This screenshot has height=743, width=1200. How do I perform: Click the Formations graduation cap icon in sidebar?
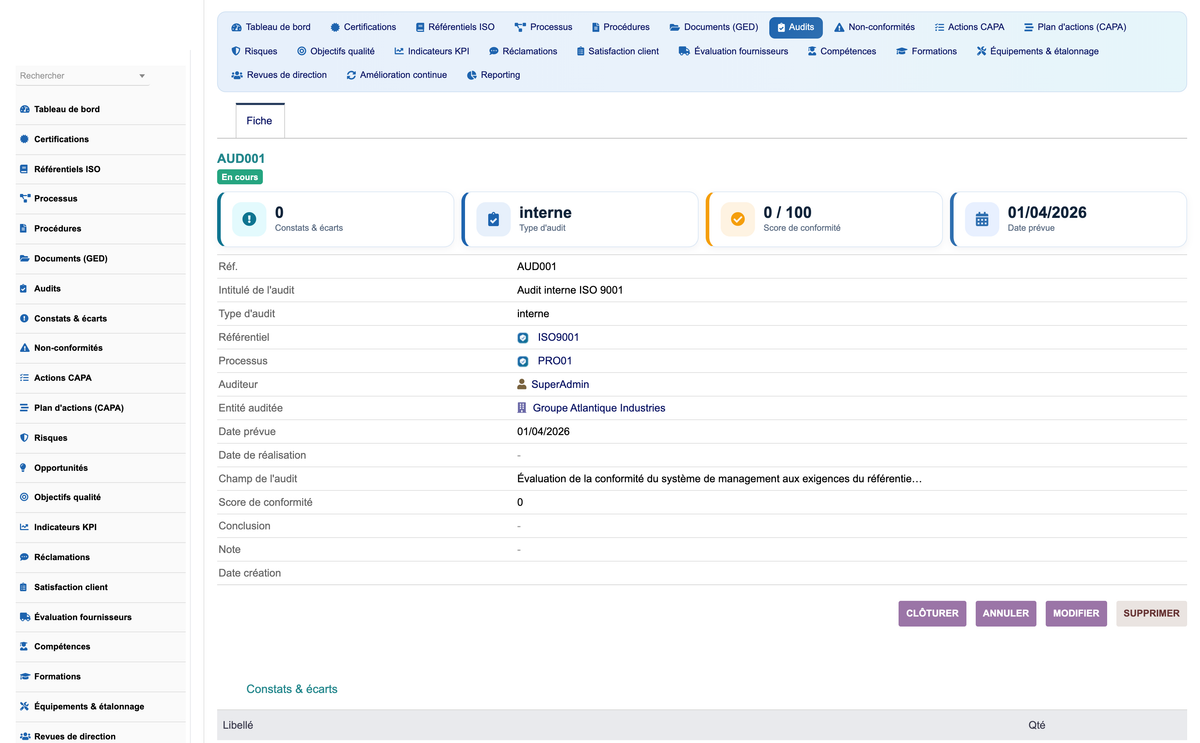click(25, 677)
